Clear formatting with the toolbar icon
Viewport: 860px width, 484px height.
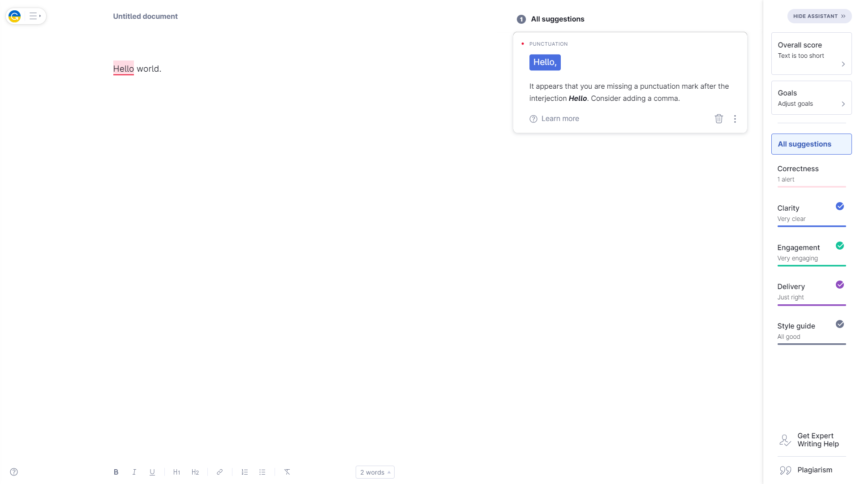[x=287, y=472]
